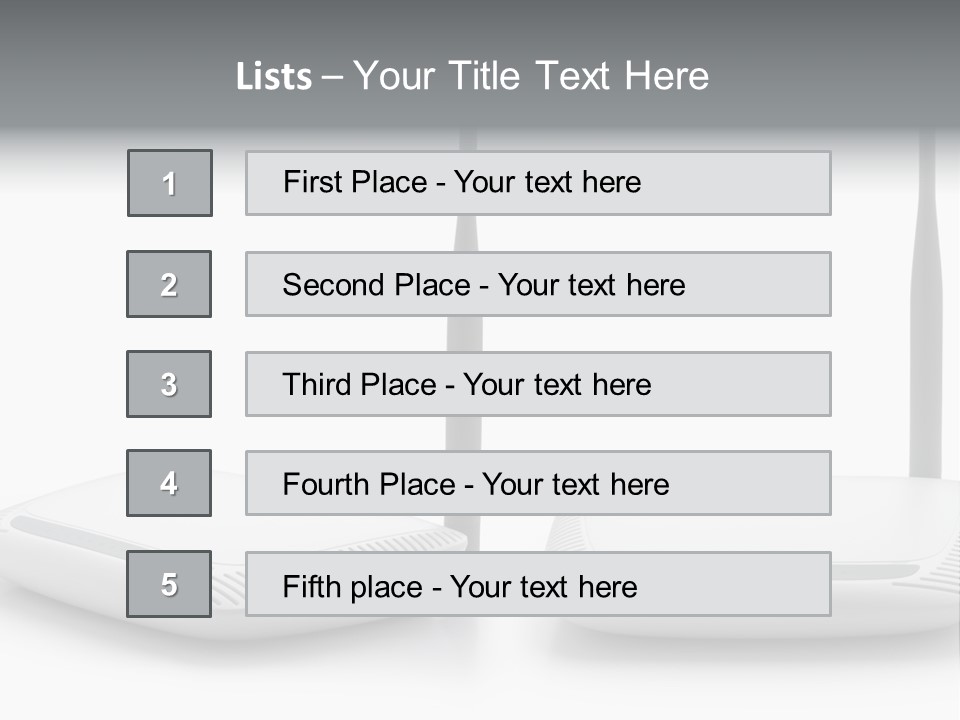Click the number 1 box
This screenshot has height=720, width=960.
(170, 183)
